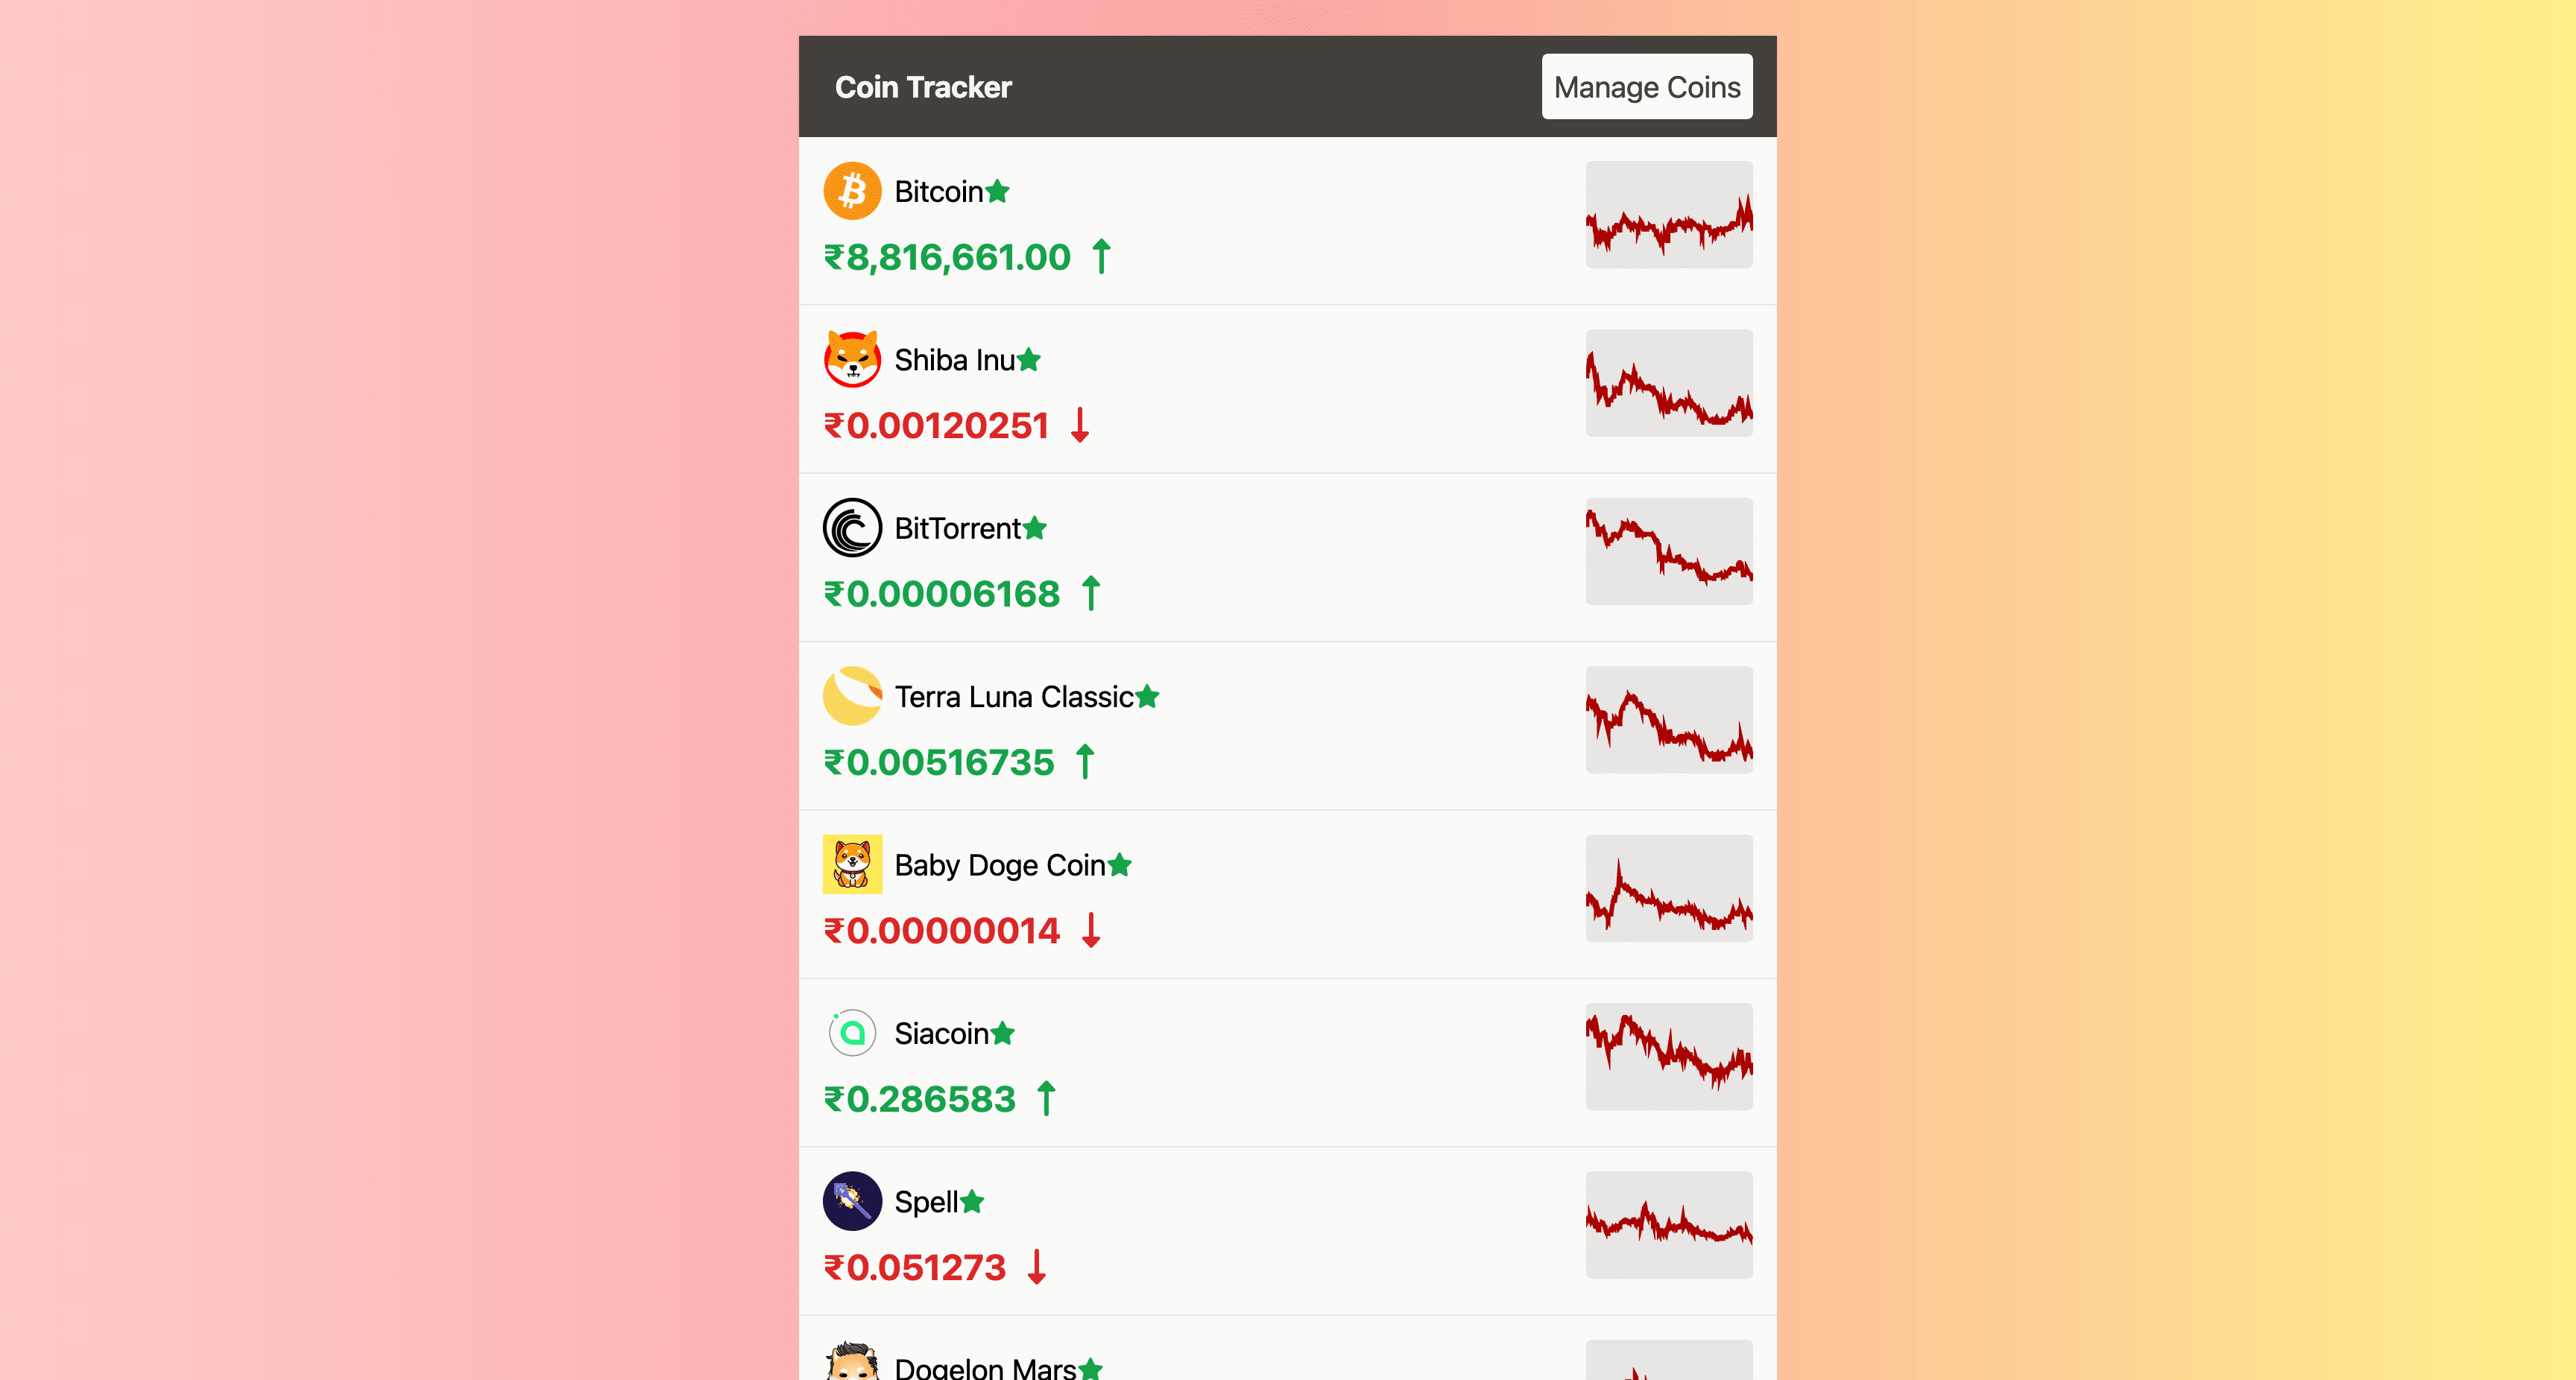Click the Bitcoin logo icon

coord(852,191)
